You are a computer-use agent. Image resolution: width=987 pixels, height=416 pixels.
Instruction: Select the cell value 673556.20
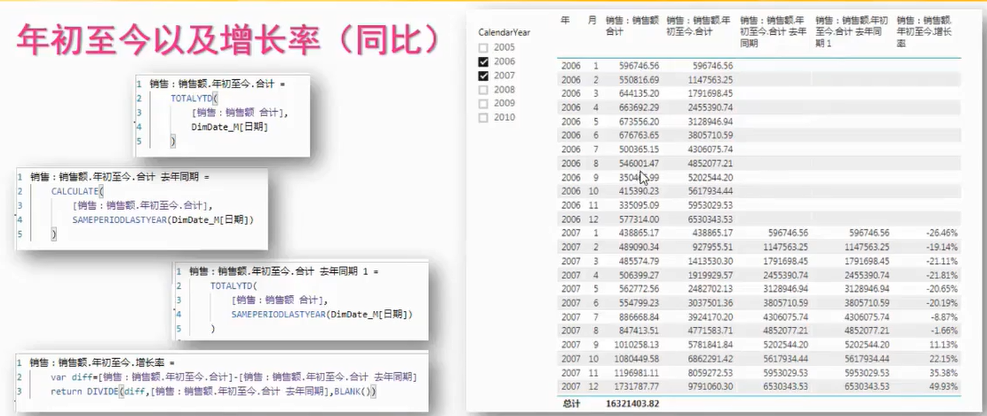tap(638, 121)
